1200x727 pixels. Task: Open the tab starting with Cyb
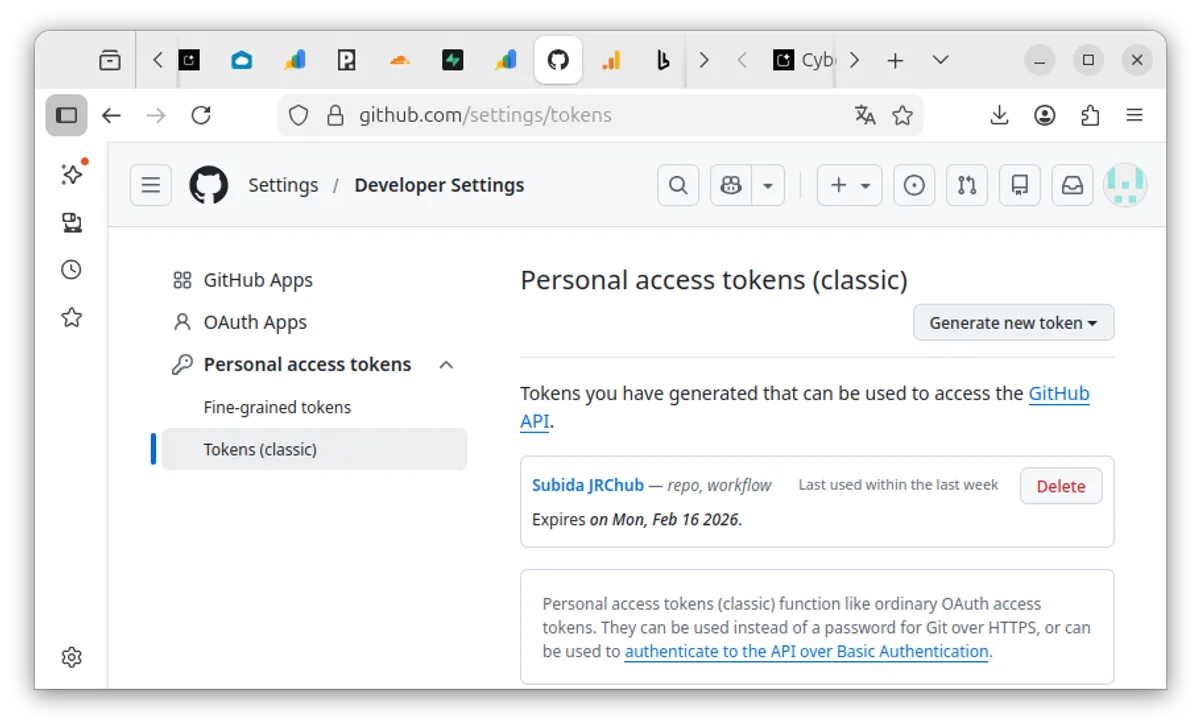click(803, 61)
